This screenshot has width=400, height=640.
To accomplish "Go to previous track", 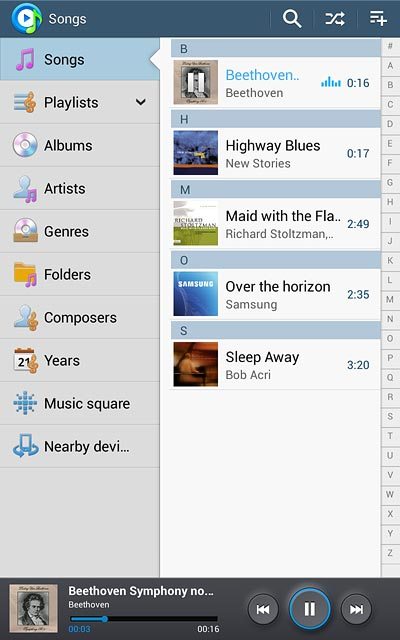I will click(x=263, y=609).
